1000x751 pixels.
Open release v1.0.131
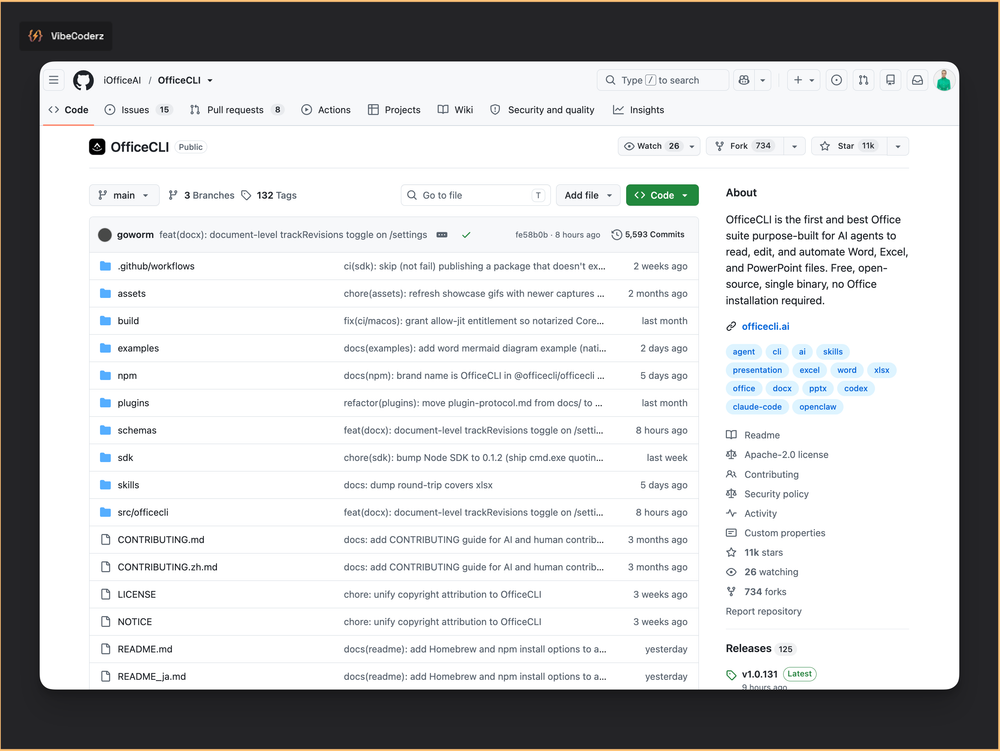760,674
